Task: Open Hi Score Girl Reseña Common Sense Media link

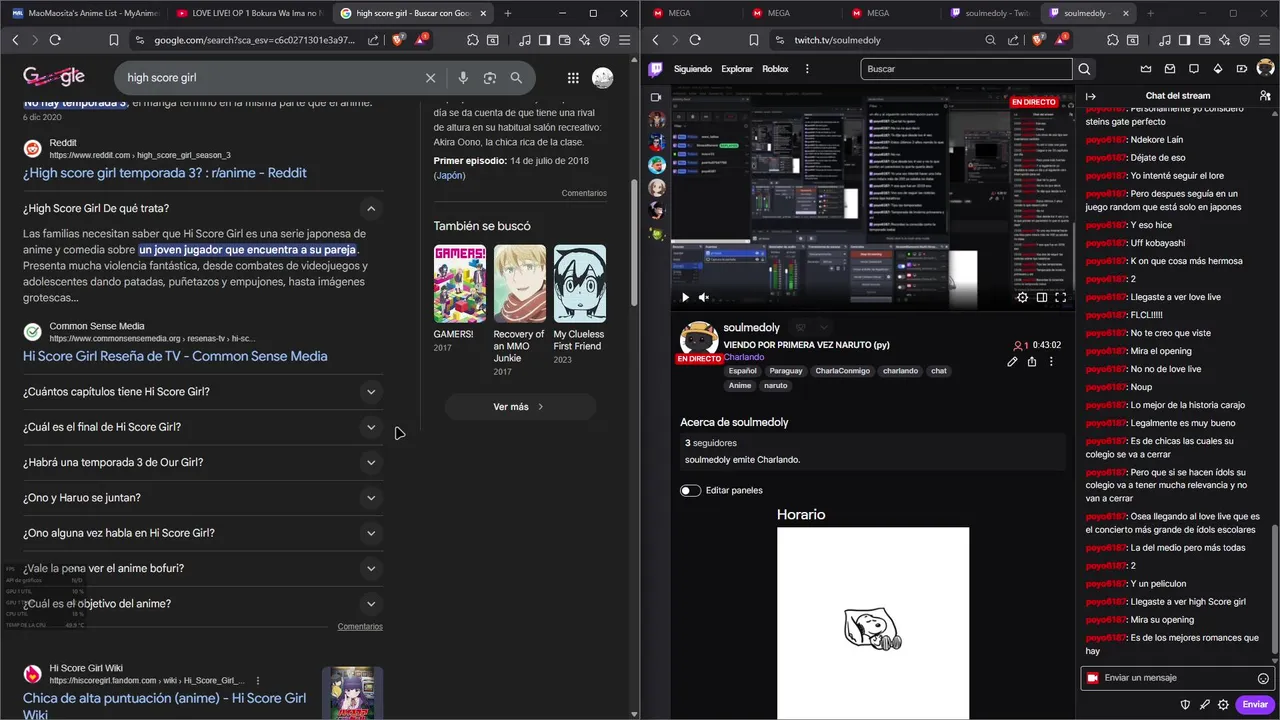Action: tap(175, 356)
